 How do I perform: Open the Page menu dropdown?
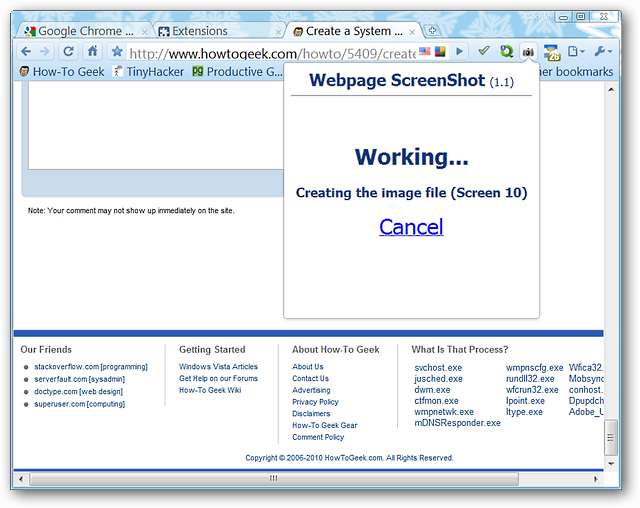pos(576,51)
